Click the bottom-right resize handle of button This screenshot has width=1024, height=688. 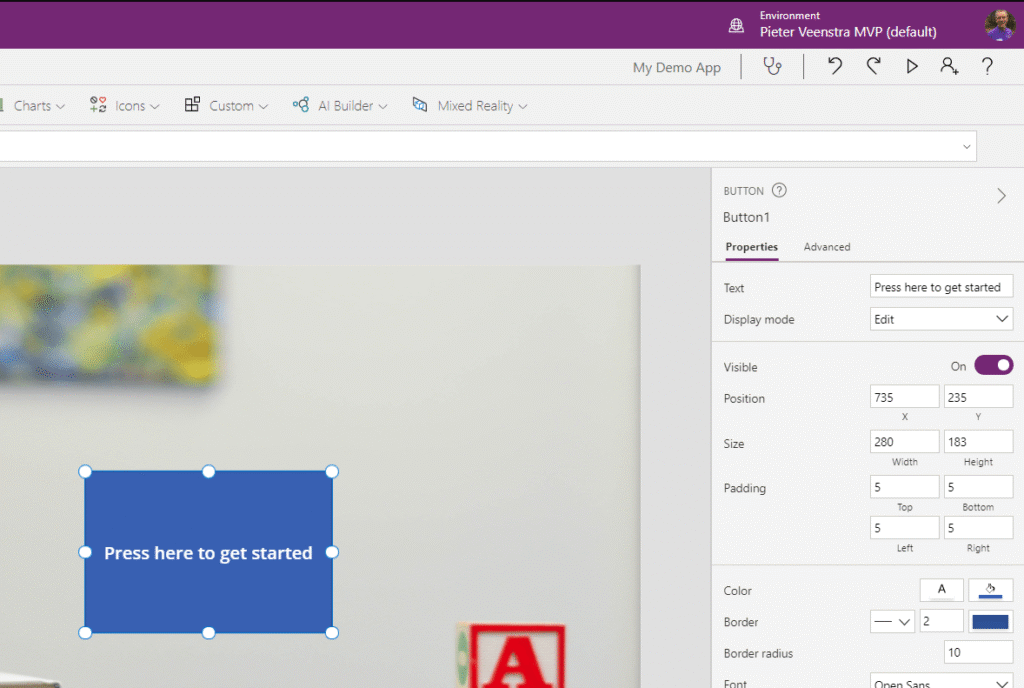(x=332, y=633)
